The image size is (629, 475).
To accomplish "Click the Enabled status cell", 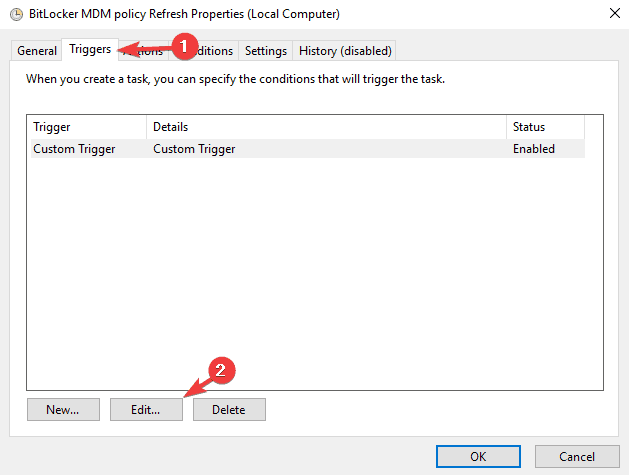I will point(534,149).
